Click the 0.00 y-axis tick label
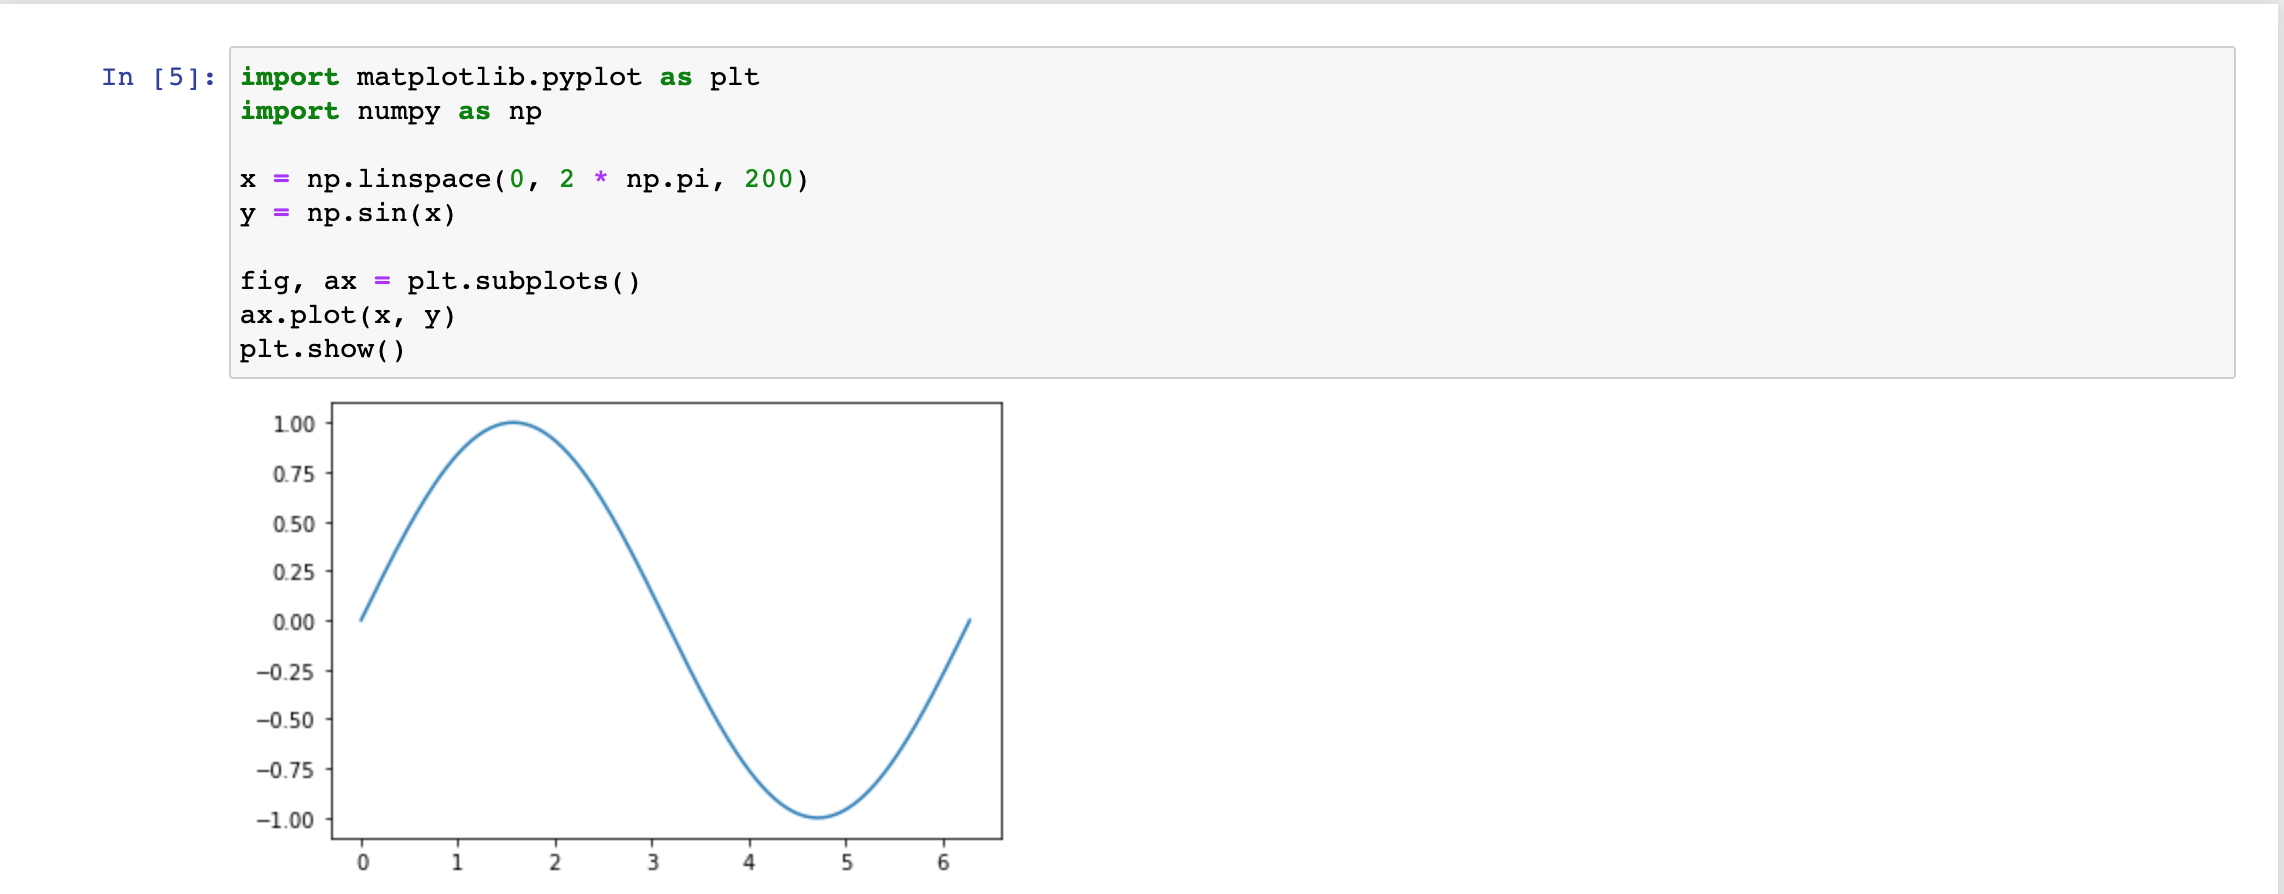 (x=294, y=622)
